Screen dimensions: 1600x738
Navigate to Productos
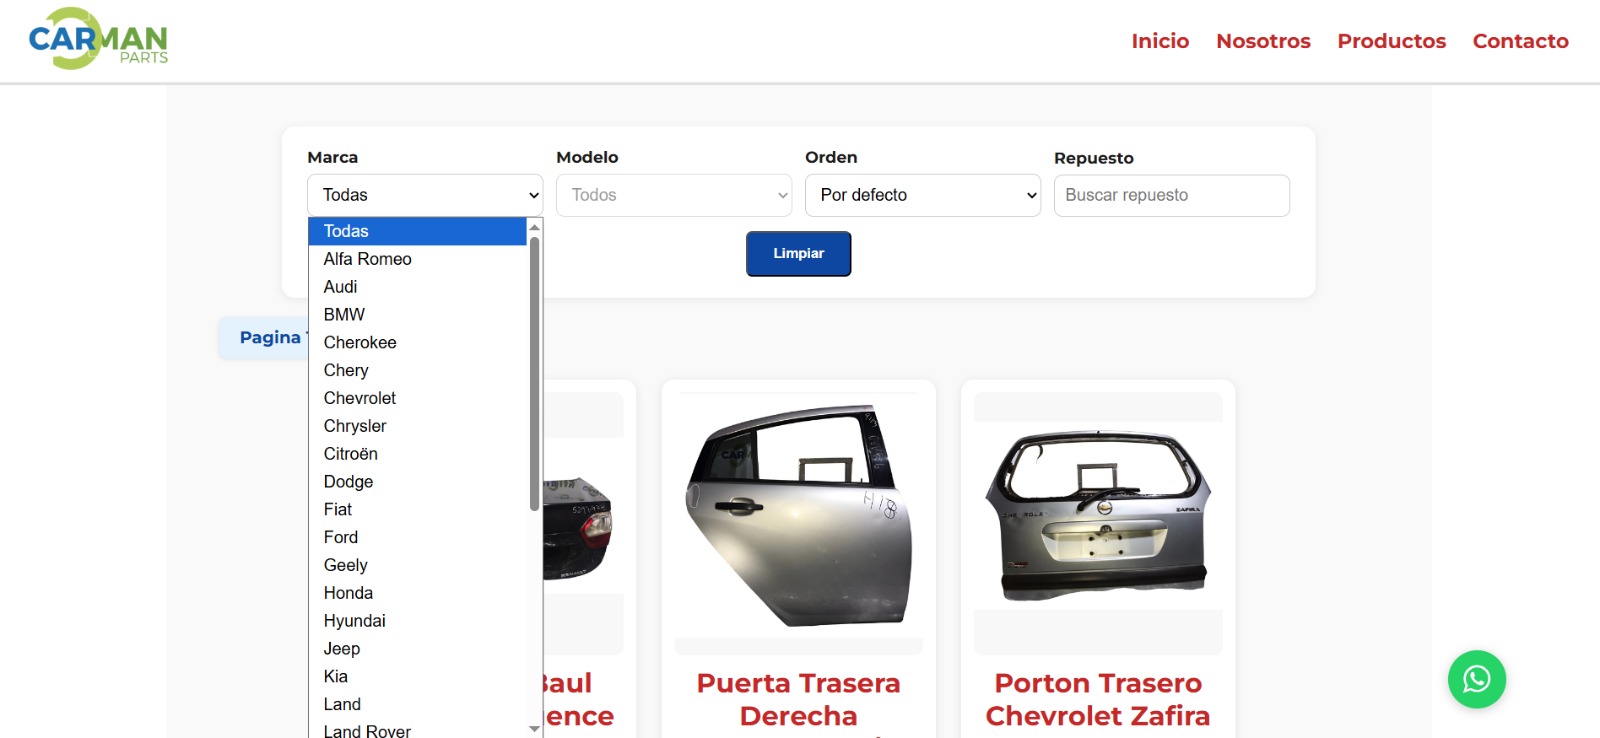pyautogui.click(x=1391, y=41)
